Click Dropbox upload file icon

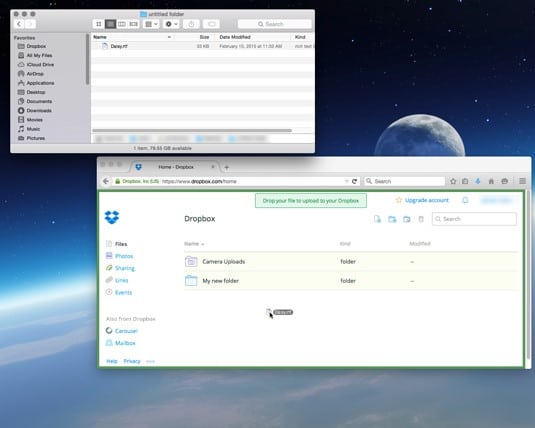[377, 219]
